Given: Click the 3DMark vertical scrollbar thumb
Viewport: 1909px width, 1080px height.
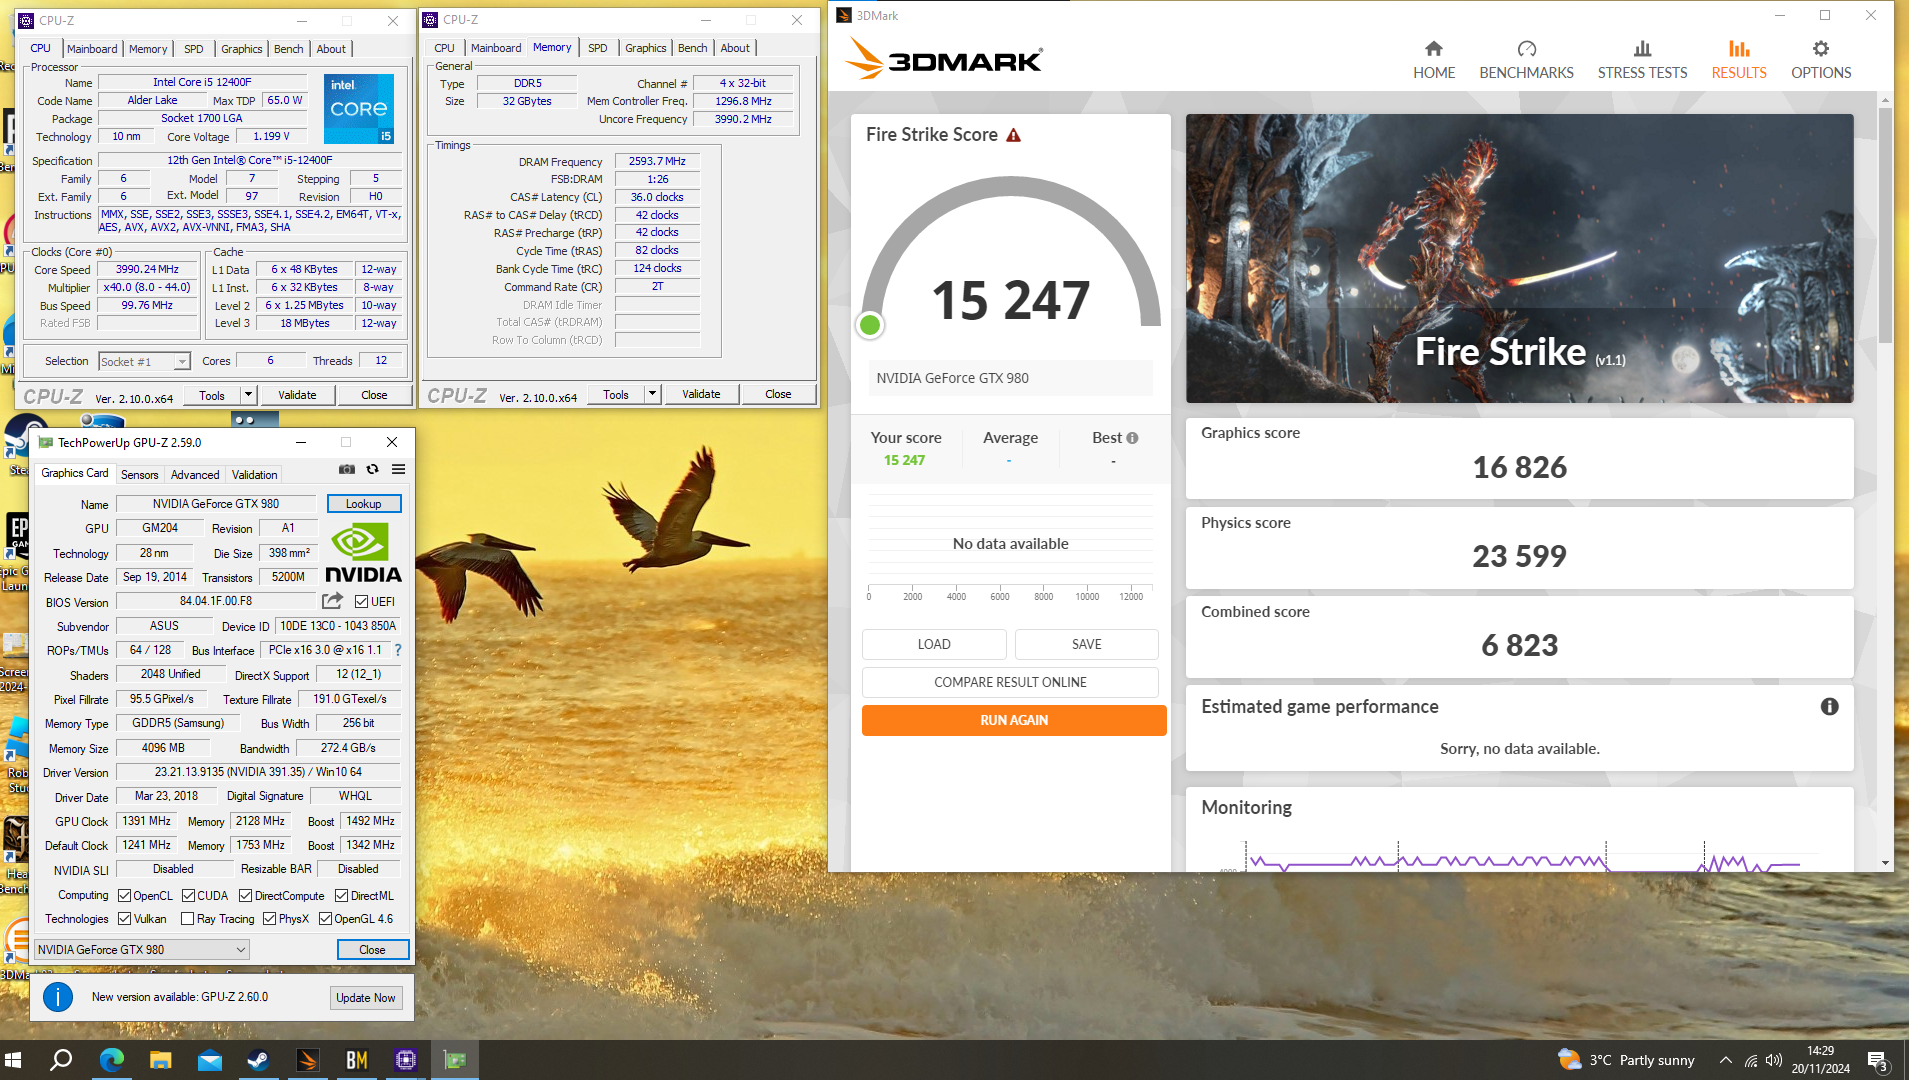Looking at the screenshot, I should tap(1885, 224).
